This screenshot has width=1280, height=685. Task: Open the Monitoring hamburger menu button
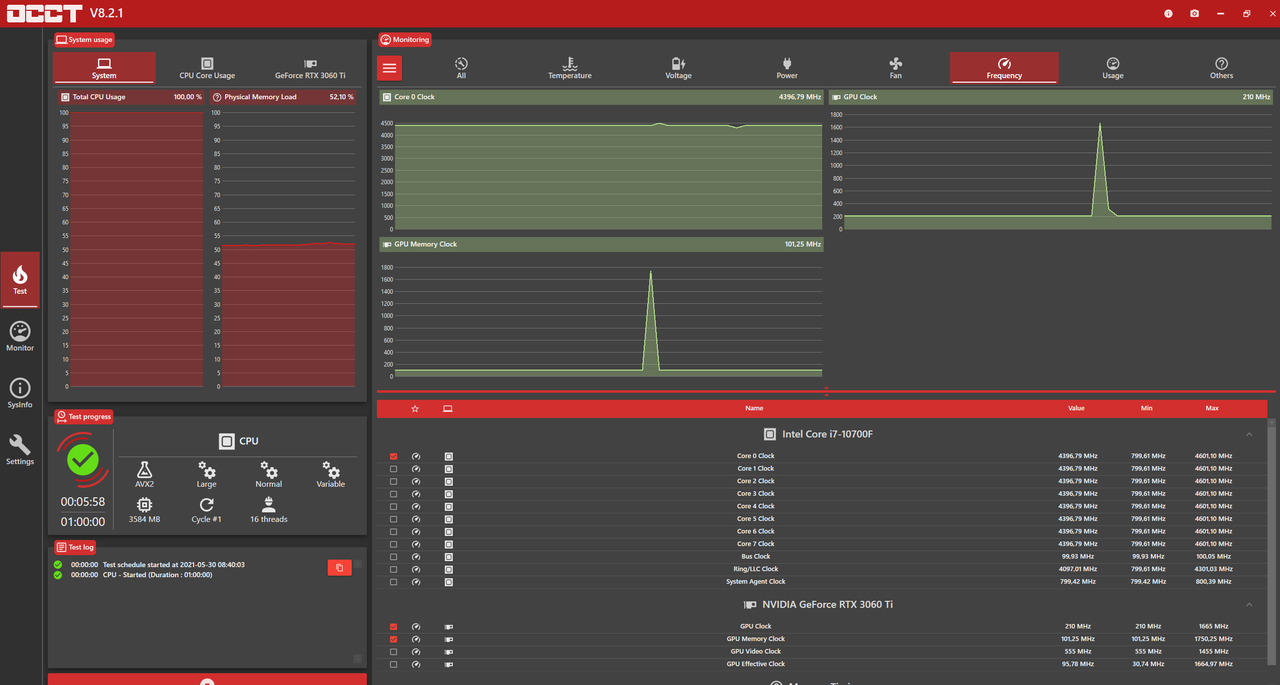pyautogui.click(x=390, y=68)
